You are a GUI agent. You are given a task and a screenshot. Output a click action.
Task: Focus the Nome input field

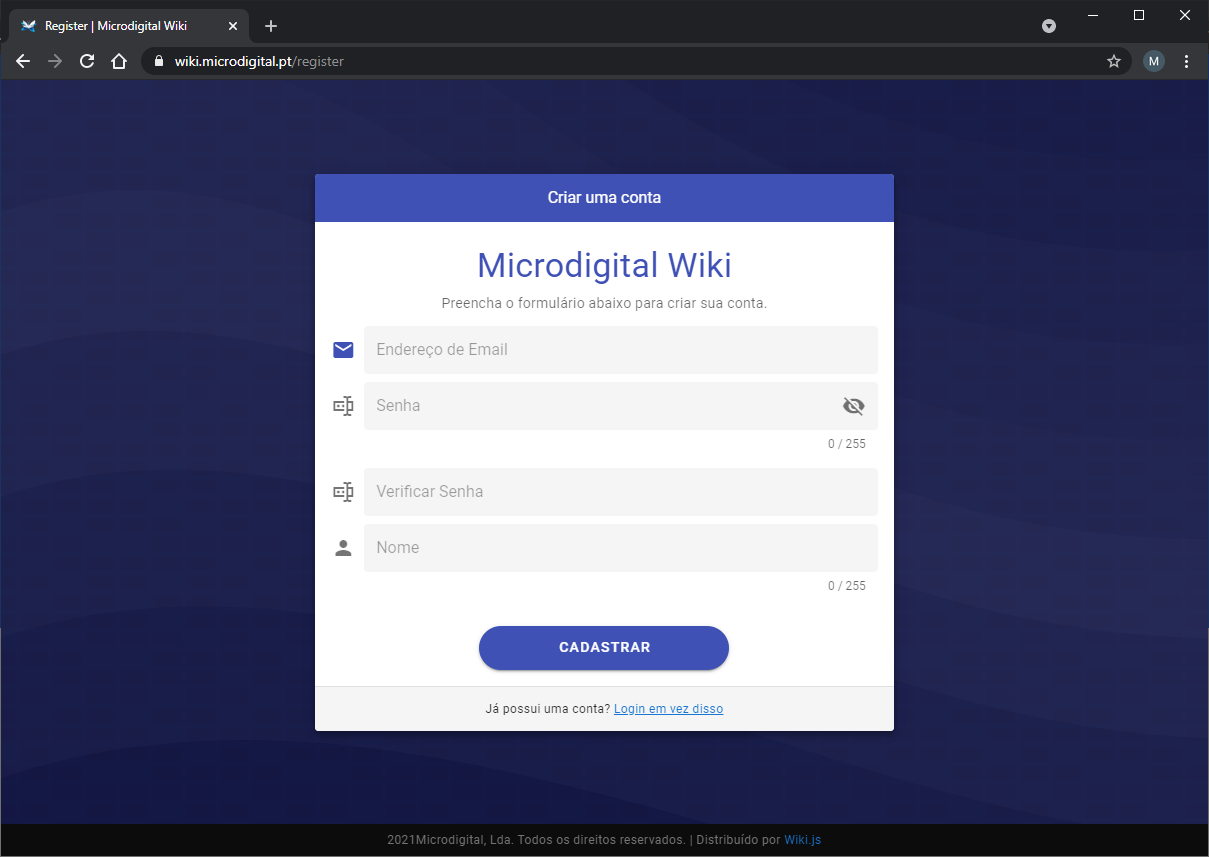pos(620,548)
